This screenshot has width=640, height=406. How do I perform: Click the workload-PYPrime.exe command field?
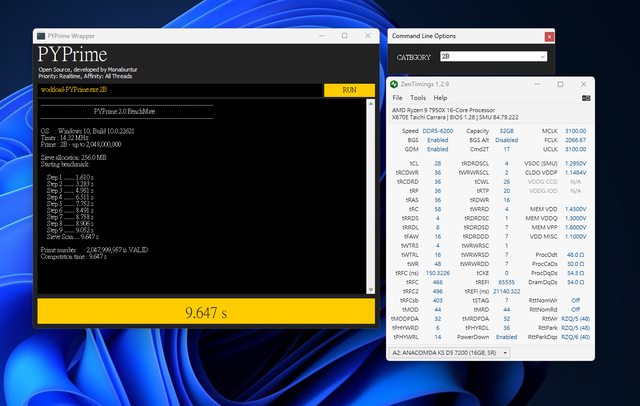pos(180,90)
